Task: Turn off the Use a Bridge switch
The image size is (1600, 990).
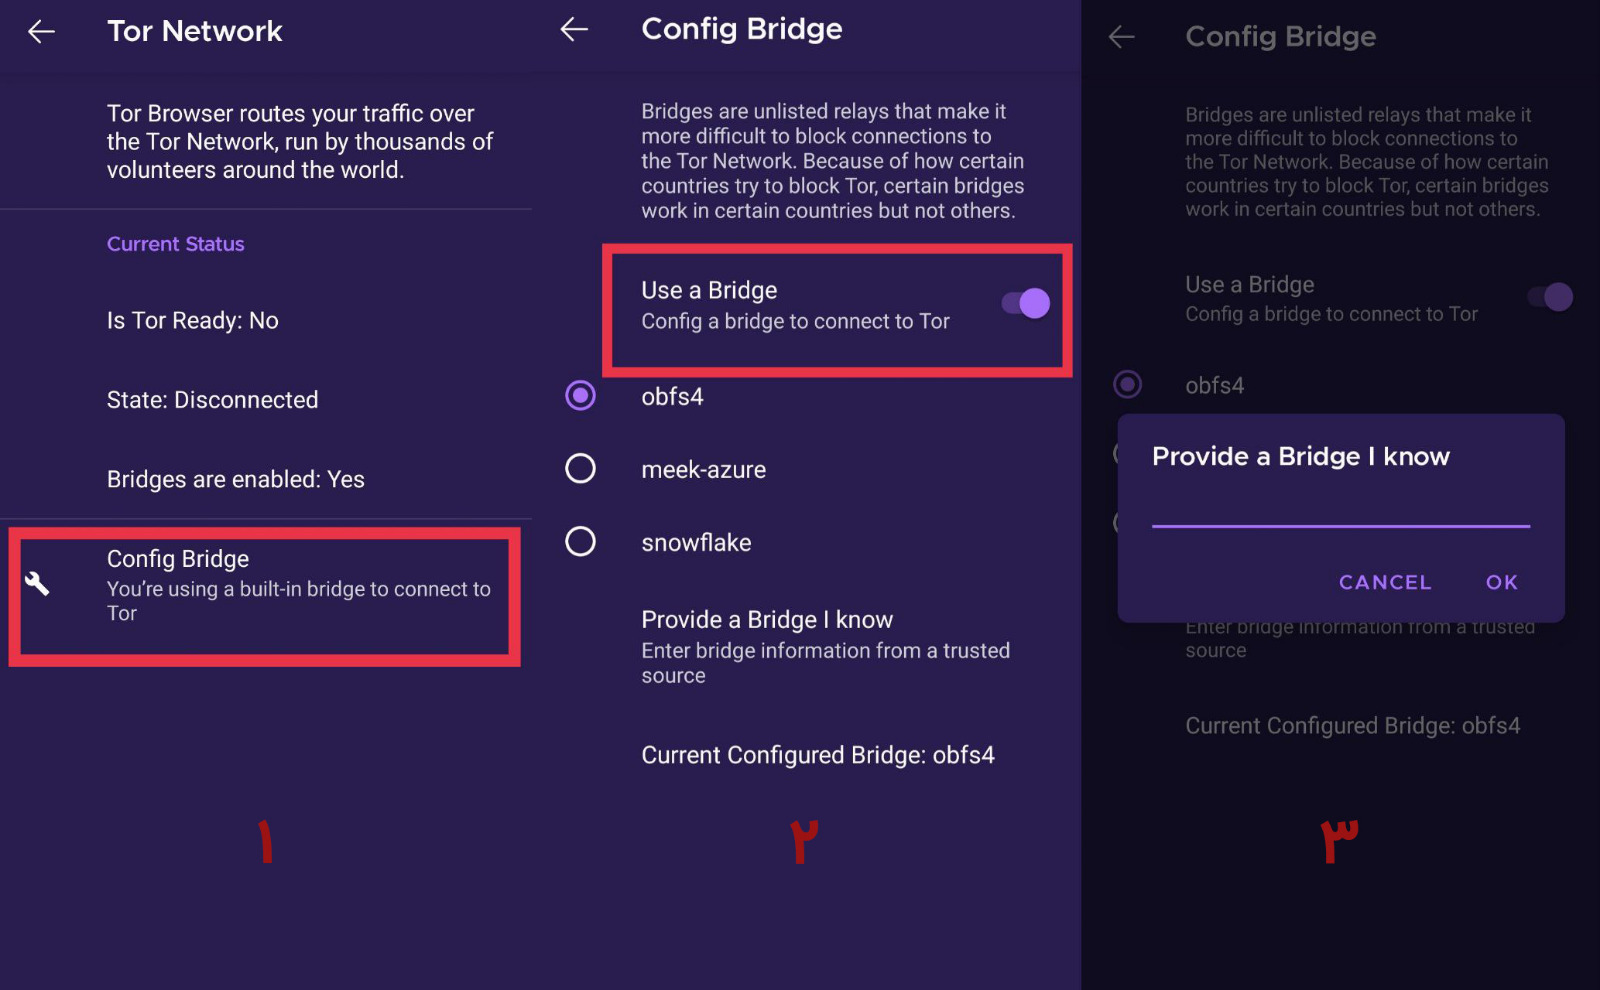Action: 1026,303
